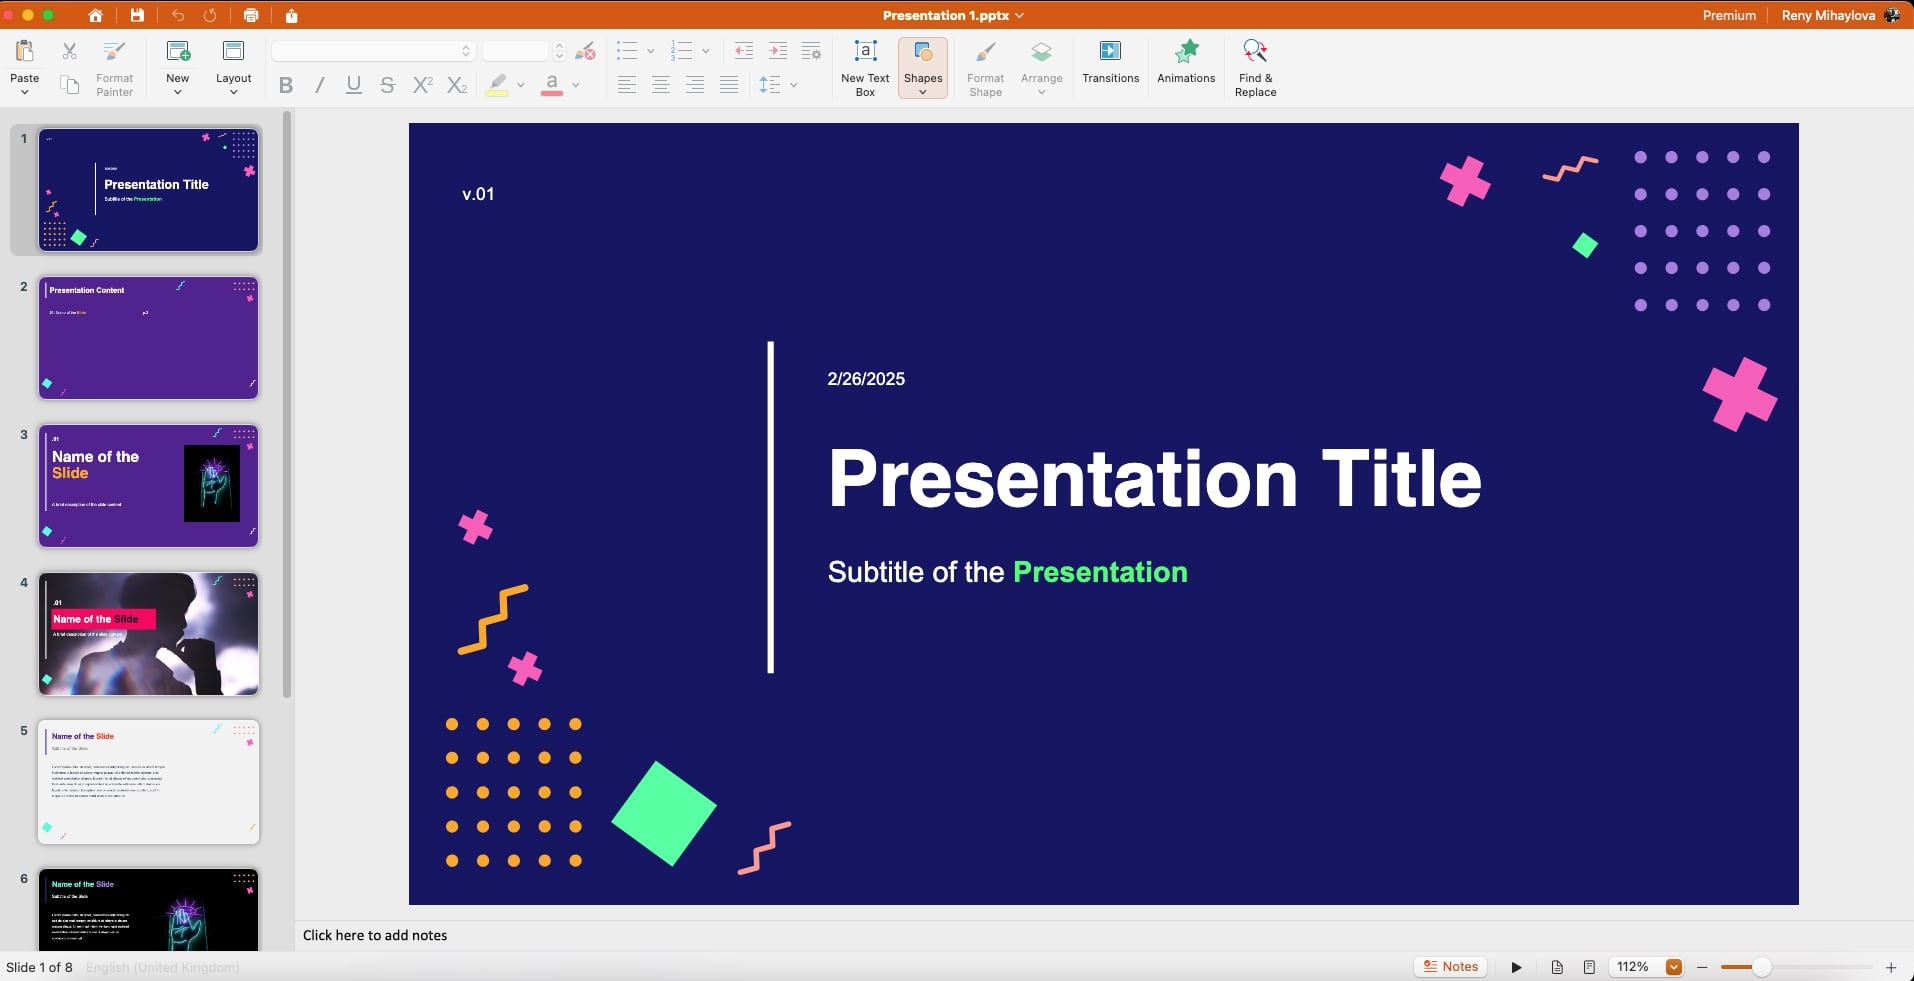Toggle italic formatting

click(320, 85)
